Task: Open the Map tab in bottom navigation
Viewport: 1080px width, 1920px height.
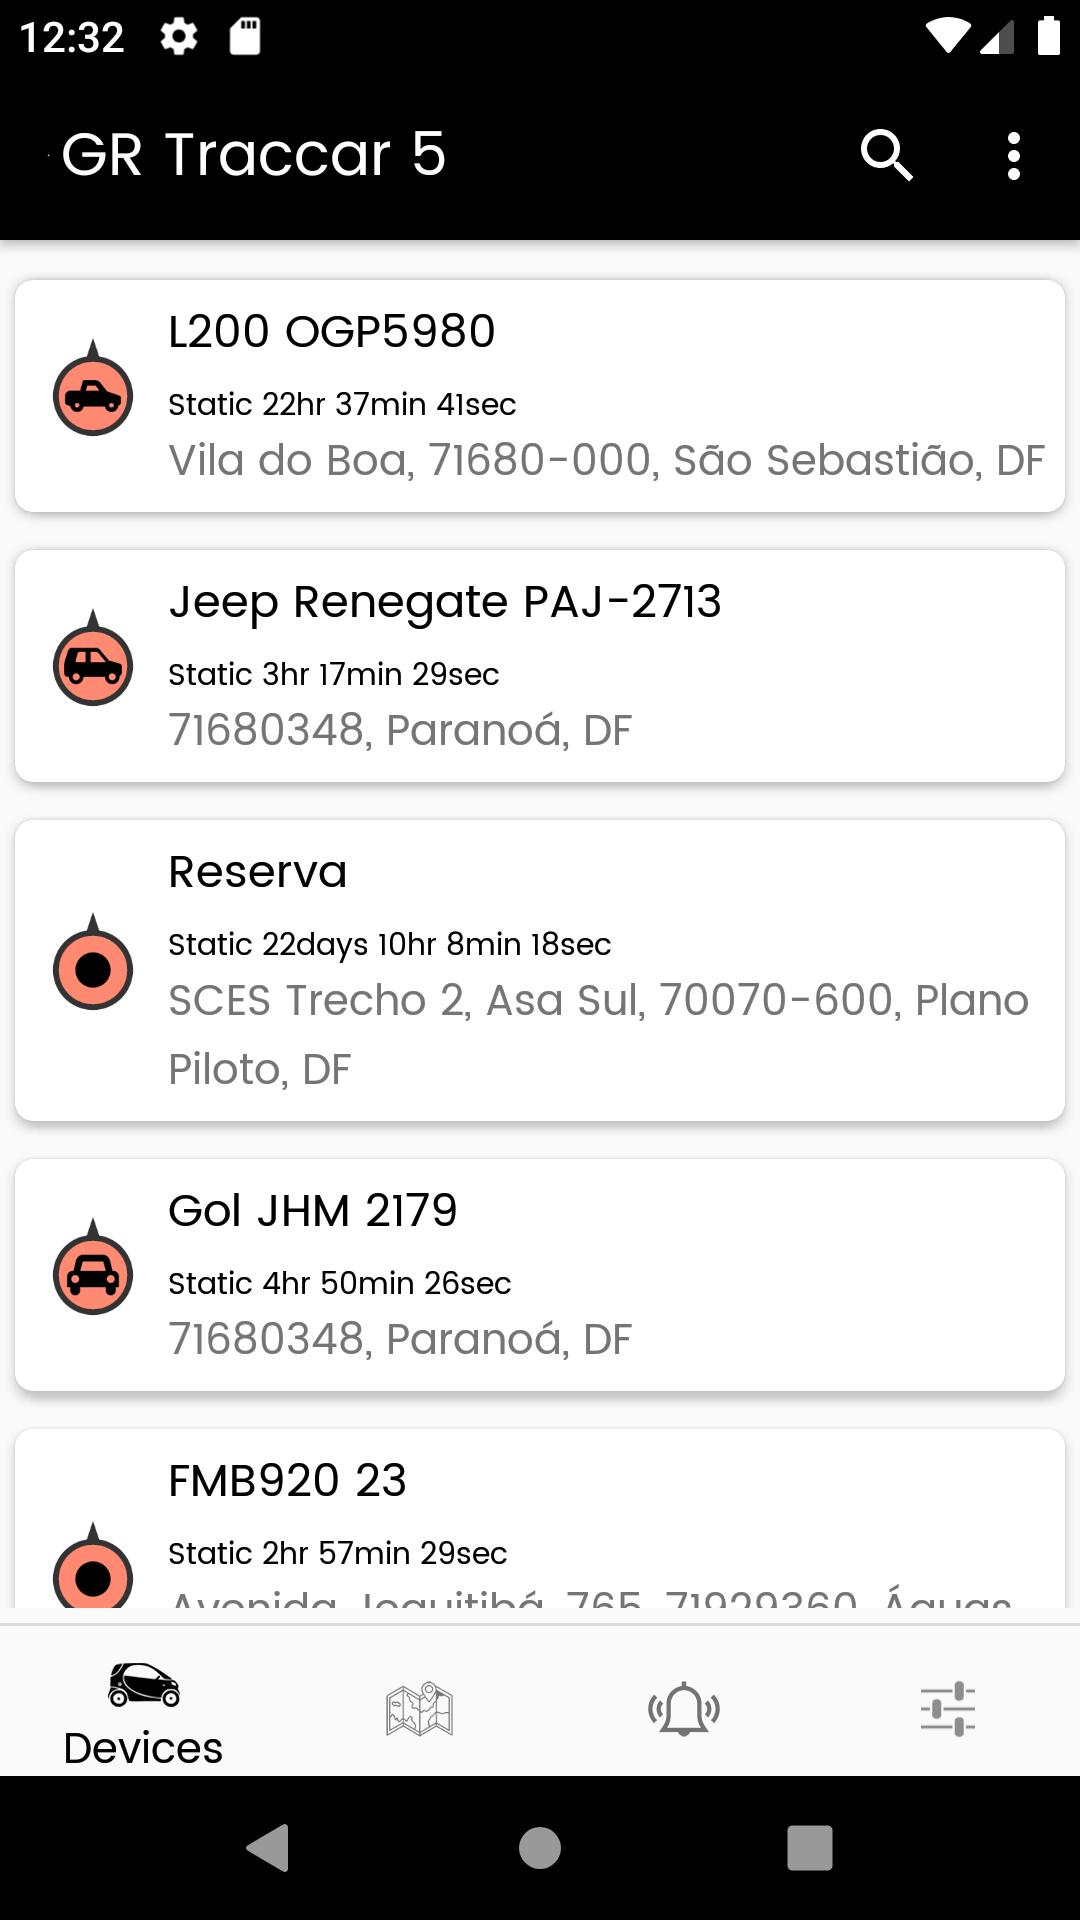Action: point(419,1708)
